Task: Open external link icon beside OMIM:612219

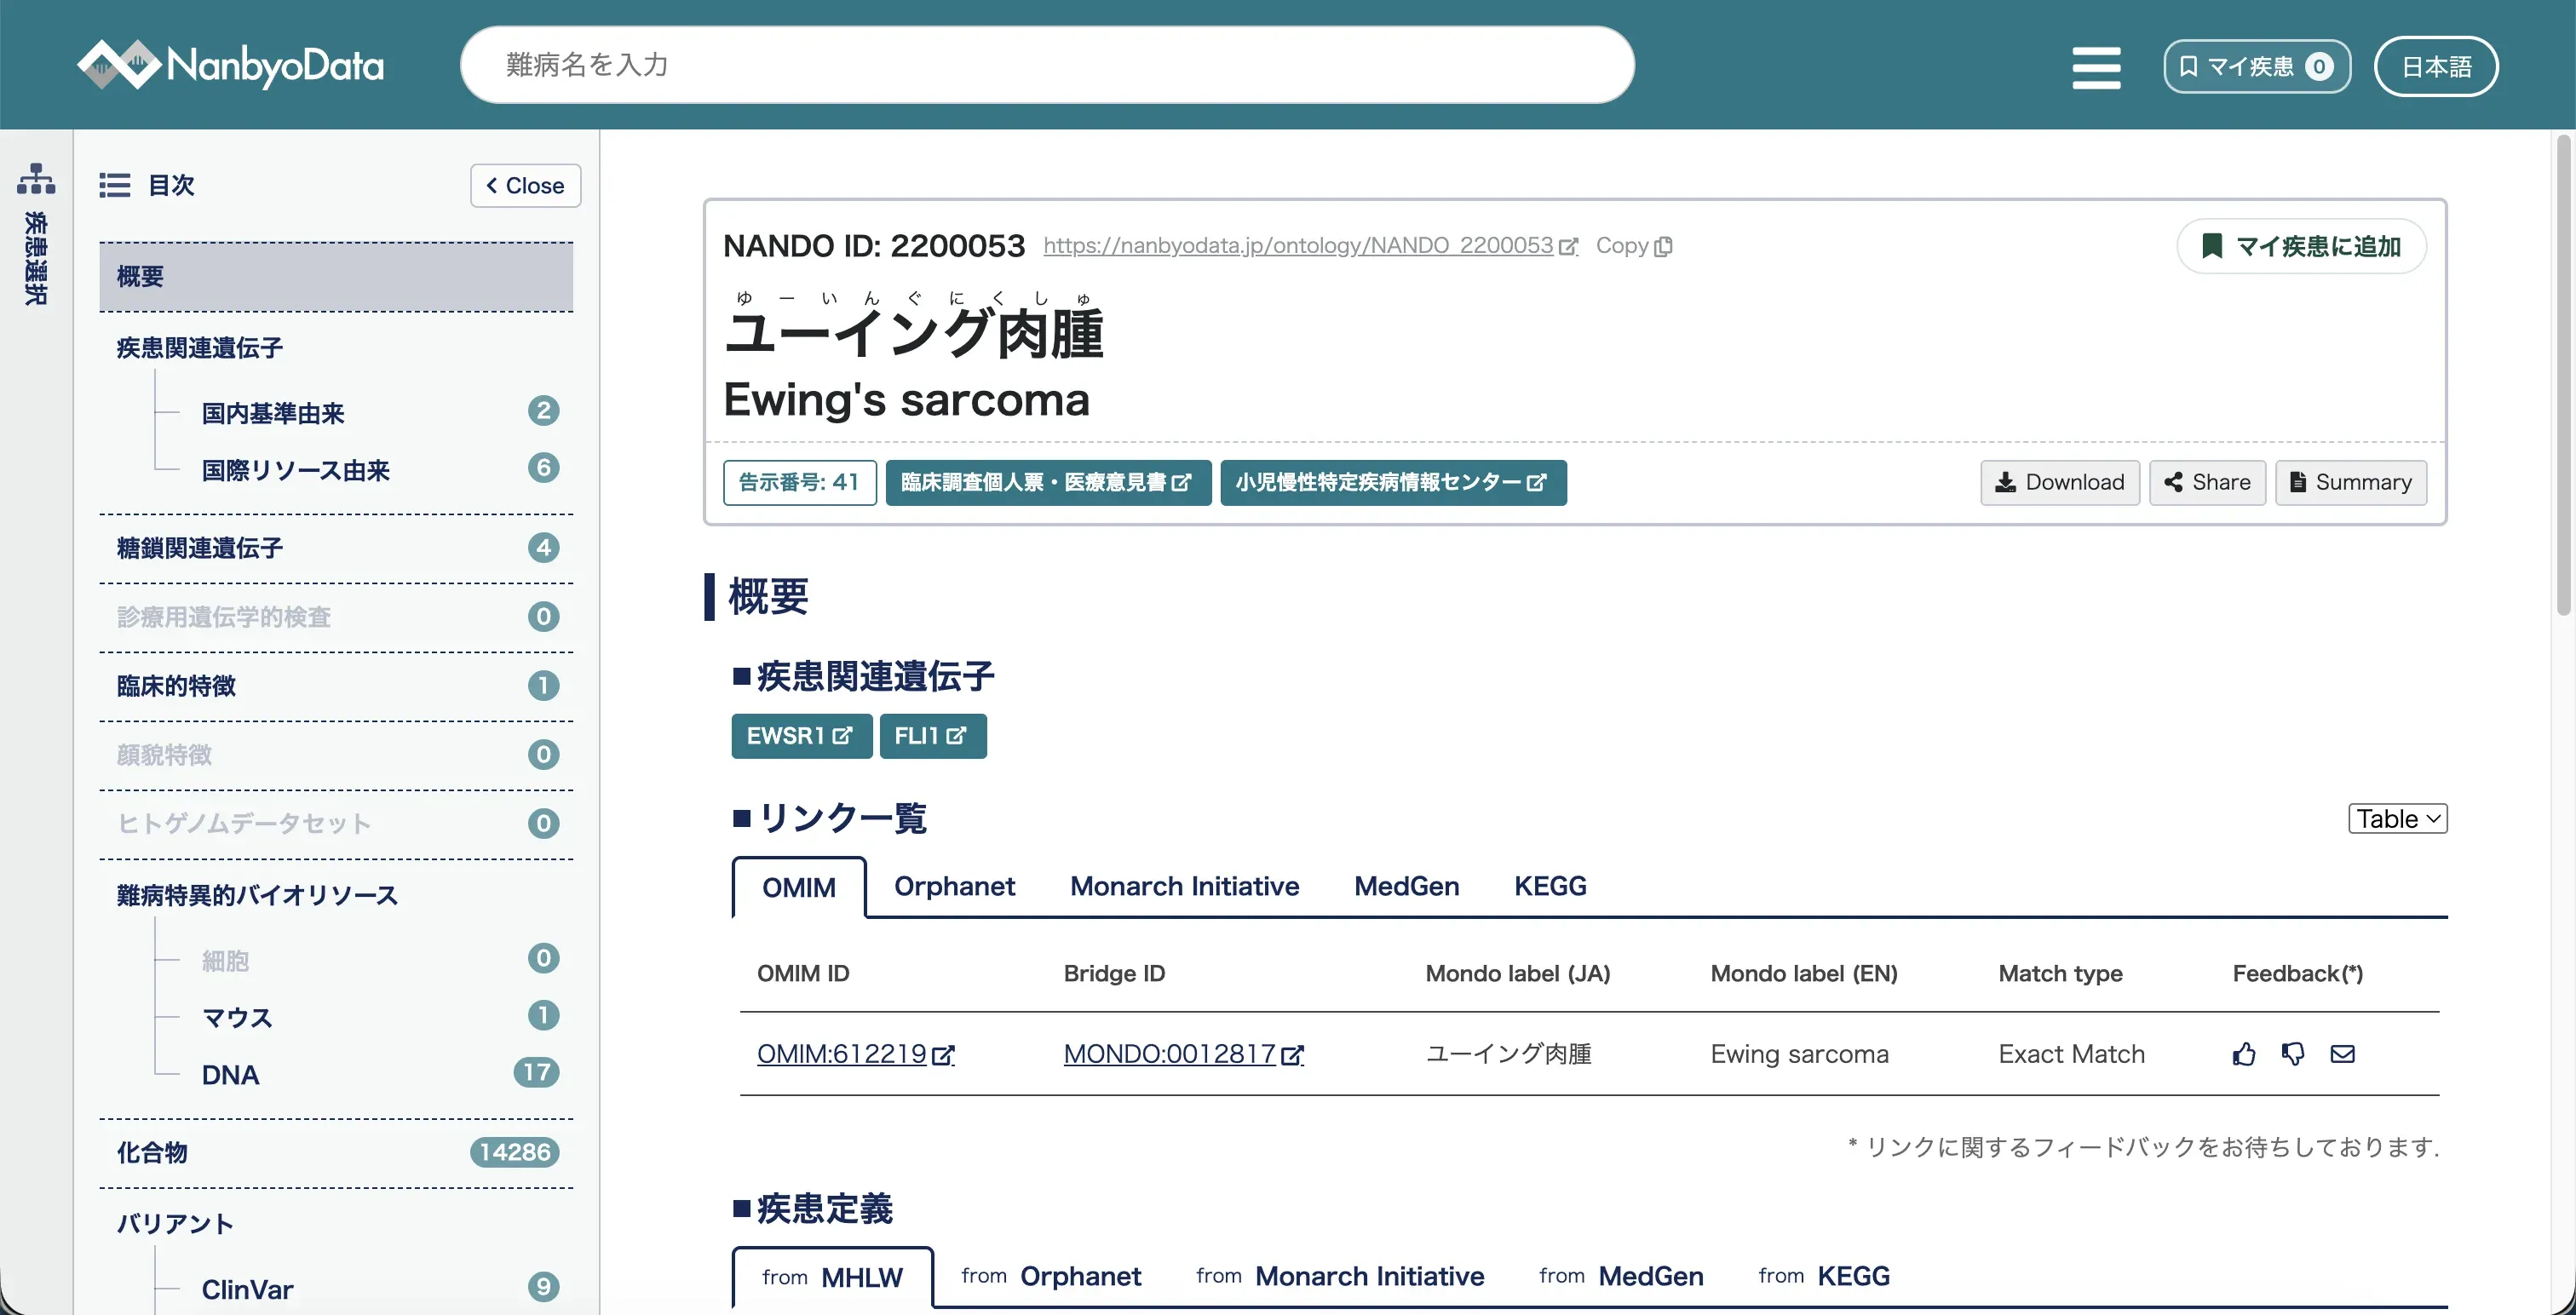Action: point(943,1055)
